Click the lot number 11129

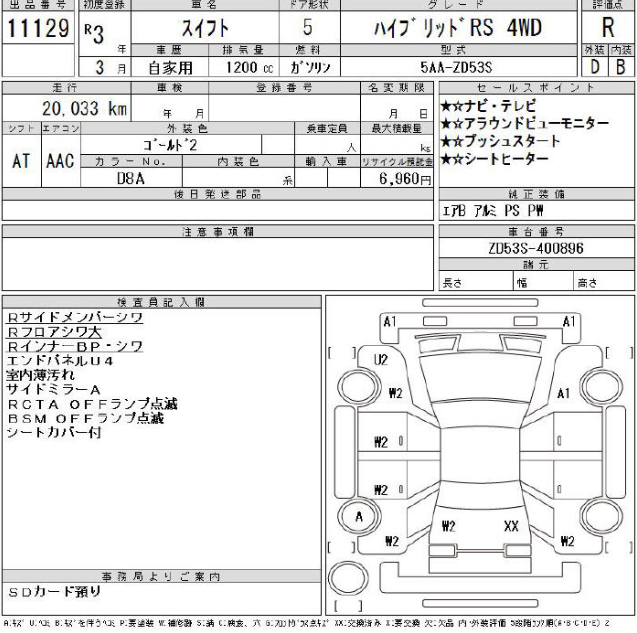(39, 28)
